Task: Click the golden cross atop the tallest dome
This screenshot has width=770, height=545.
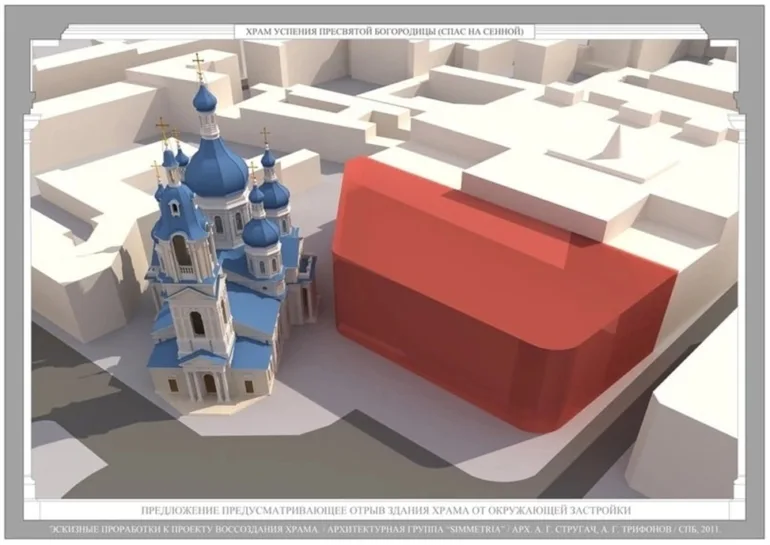Action: 198,66
